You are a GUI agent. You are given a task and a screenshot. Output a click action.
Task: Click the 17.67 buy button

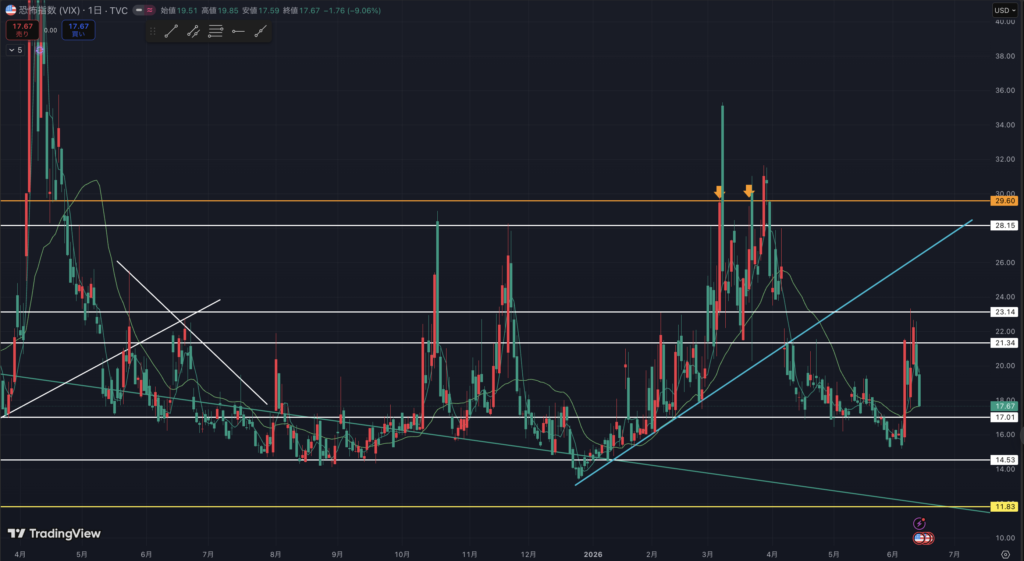78,30
